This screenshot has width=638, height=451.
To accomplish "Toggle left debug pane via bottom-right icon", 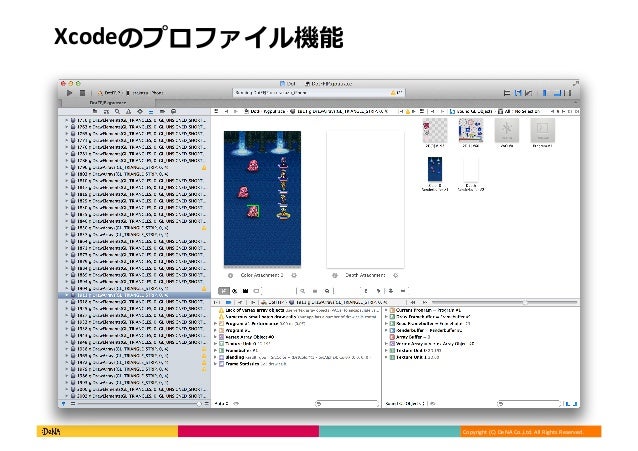I will tap(568, 404).
